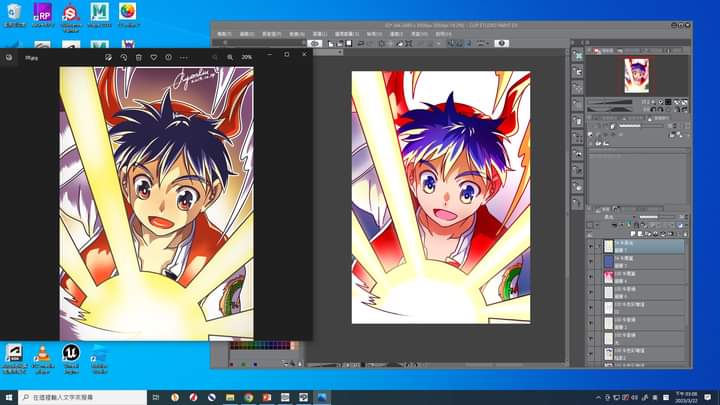Open the 說明 (Help) menu in Clip Studio

click(x=443, y=34)
